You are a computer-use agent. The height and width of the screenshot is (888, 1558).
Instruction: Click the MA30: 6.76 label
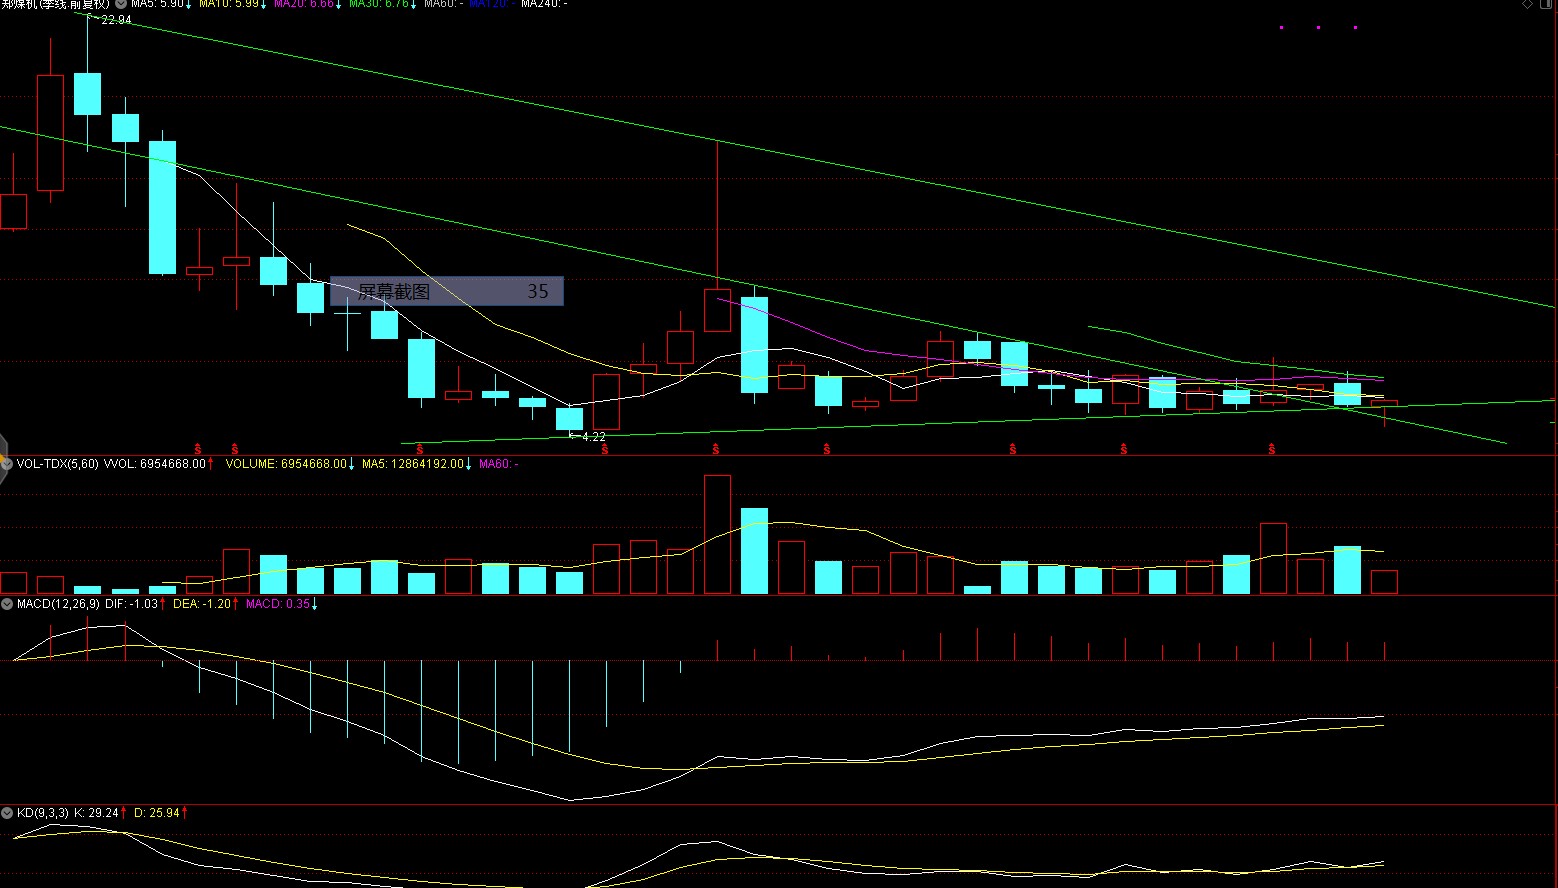(378, 4)
